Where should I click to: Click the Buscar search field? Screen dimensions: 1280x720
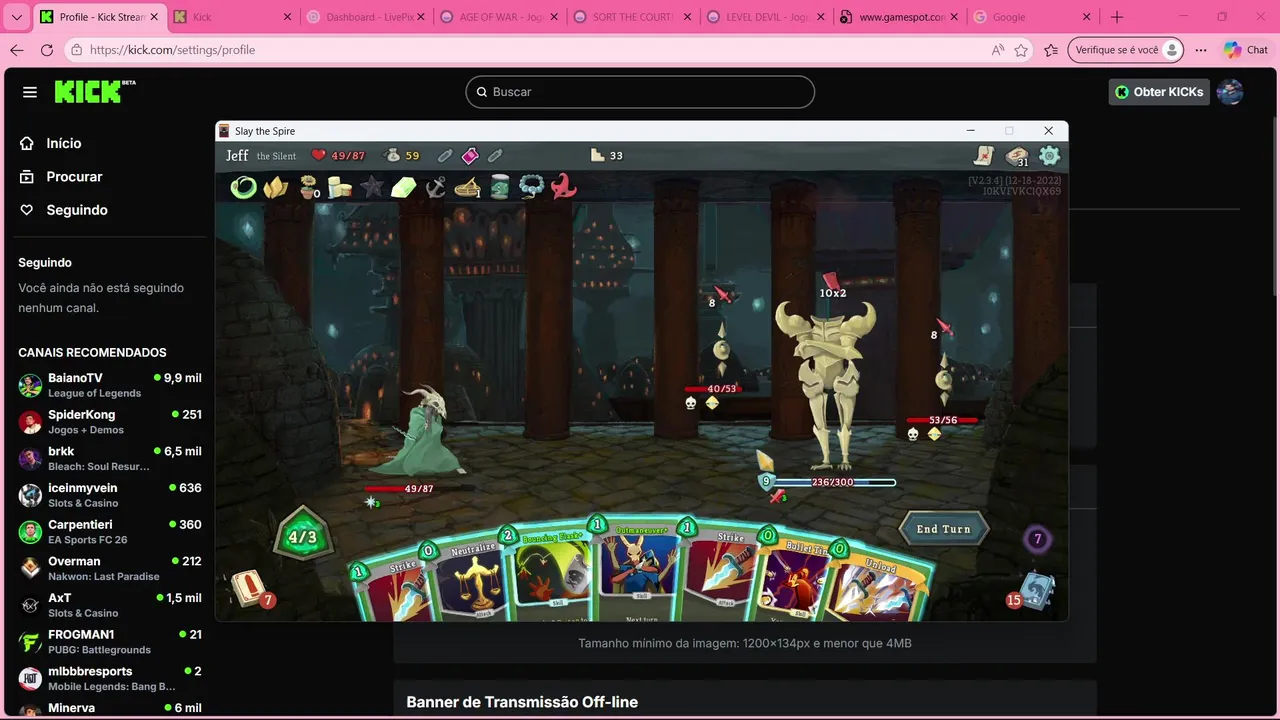[x=640, y=92]
